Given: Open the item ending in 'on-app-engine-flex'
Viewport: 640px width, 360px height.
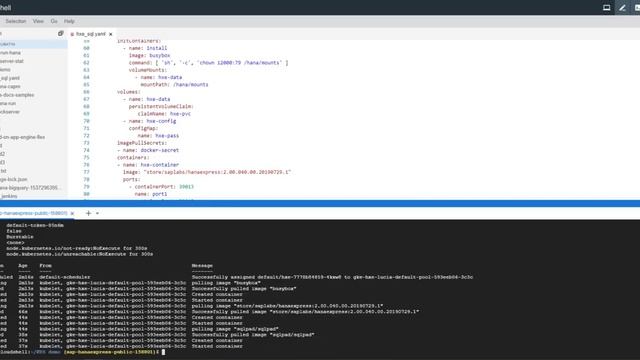Looking at the screenshot, I should click(x=22, y=137).
